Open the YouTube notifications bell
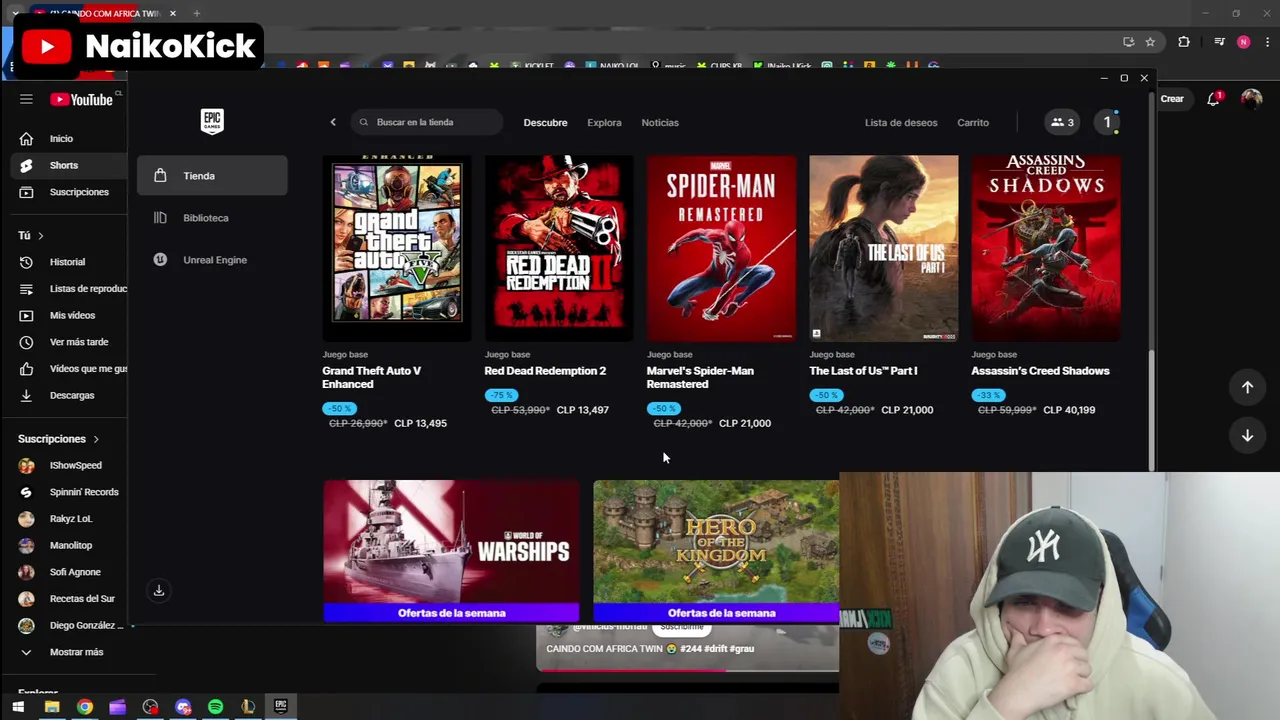 1213,99
